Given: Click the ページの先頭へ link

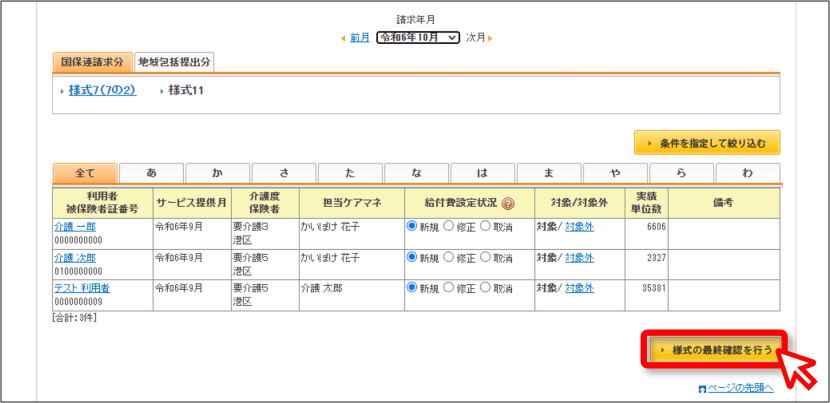Looking at the screenshot, I should pos(741,389).
